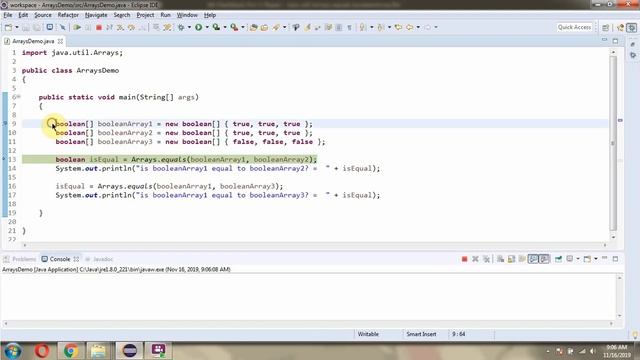
Task: Click 'Smart Insert' in the status bar
Action: click(421, 334)
